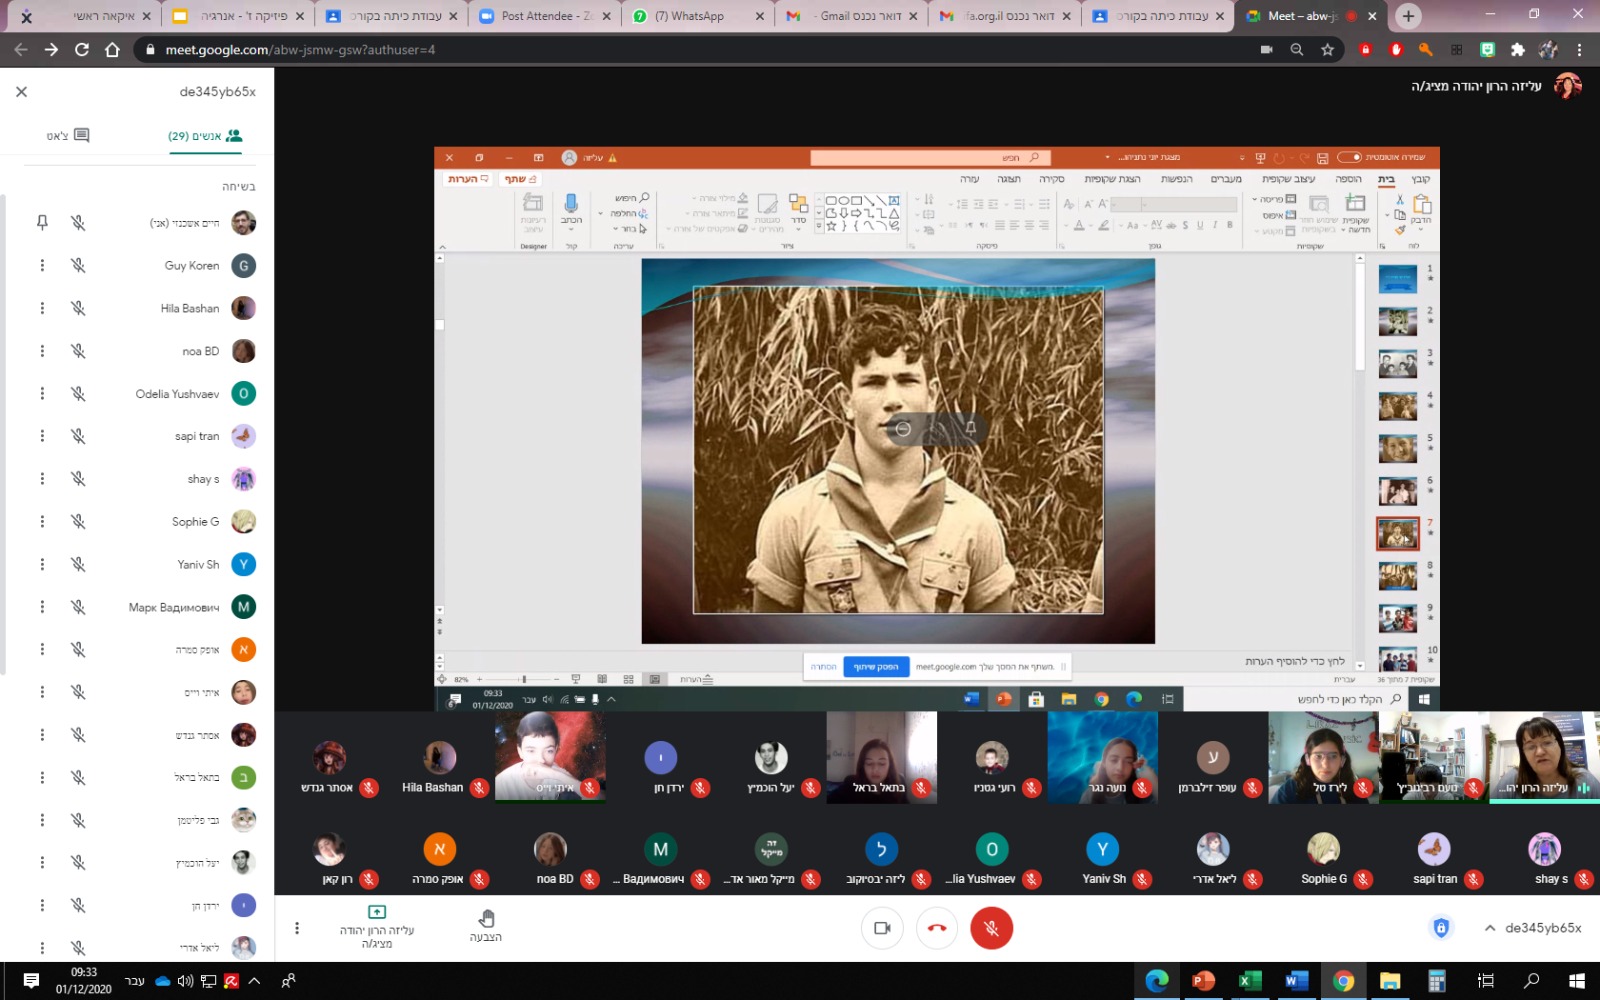The image size is (1600, 1000).
Task: Open more options for Sophie G
Action: point(42,521)
